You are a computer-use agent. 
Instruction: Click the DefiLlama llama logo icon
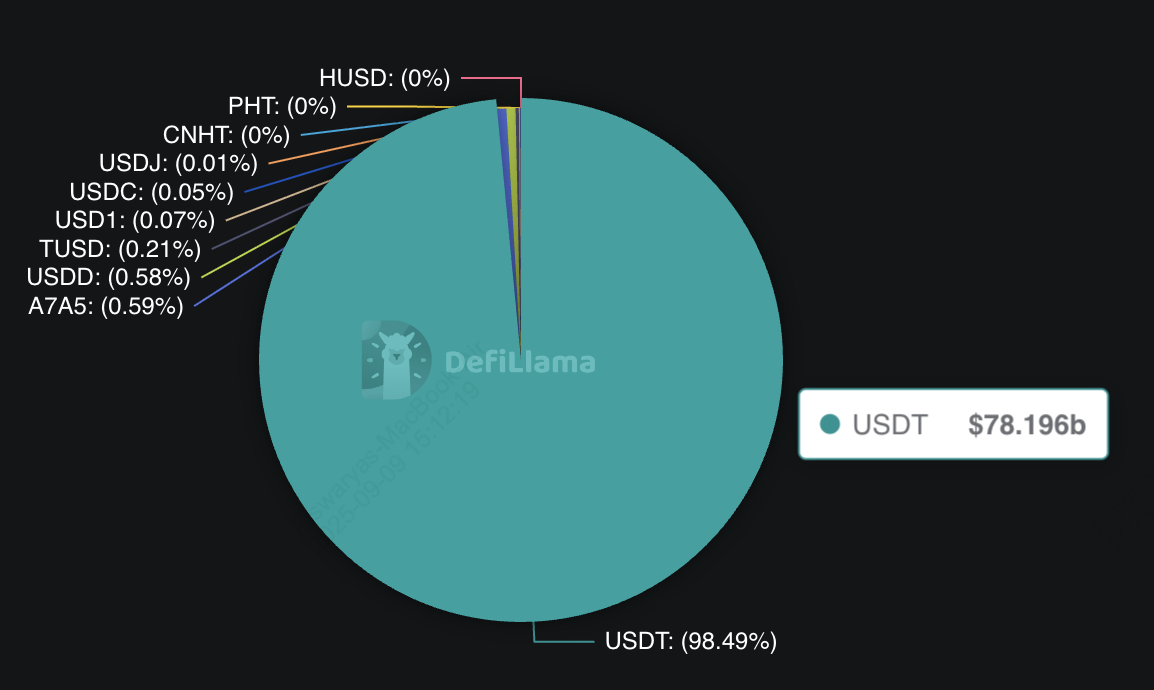coord(396,361)
